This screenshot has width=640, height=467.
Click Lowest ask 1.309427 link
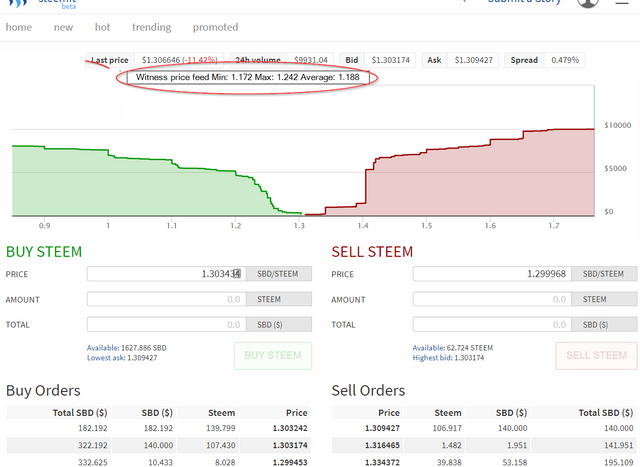pyautogui.click(x=122, y=358)
